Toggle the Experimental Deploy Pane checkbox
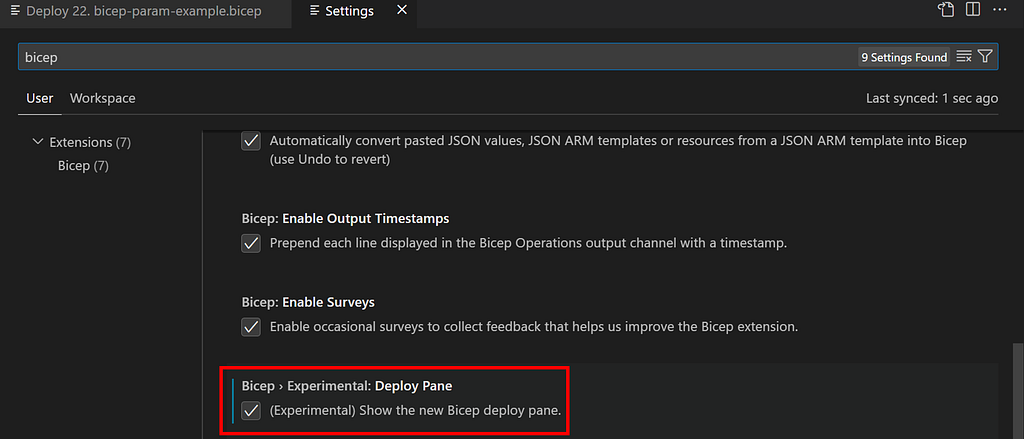Image resolution: width=1024 pixels, height=439 pixels. point(251,411)
